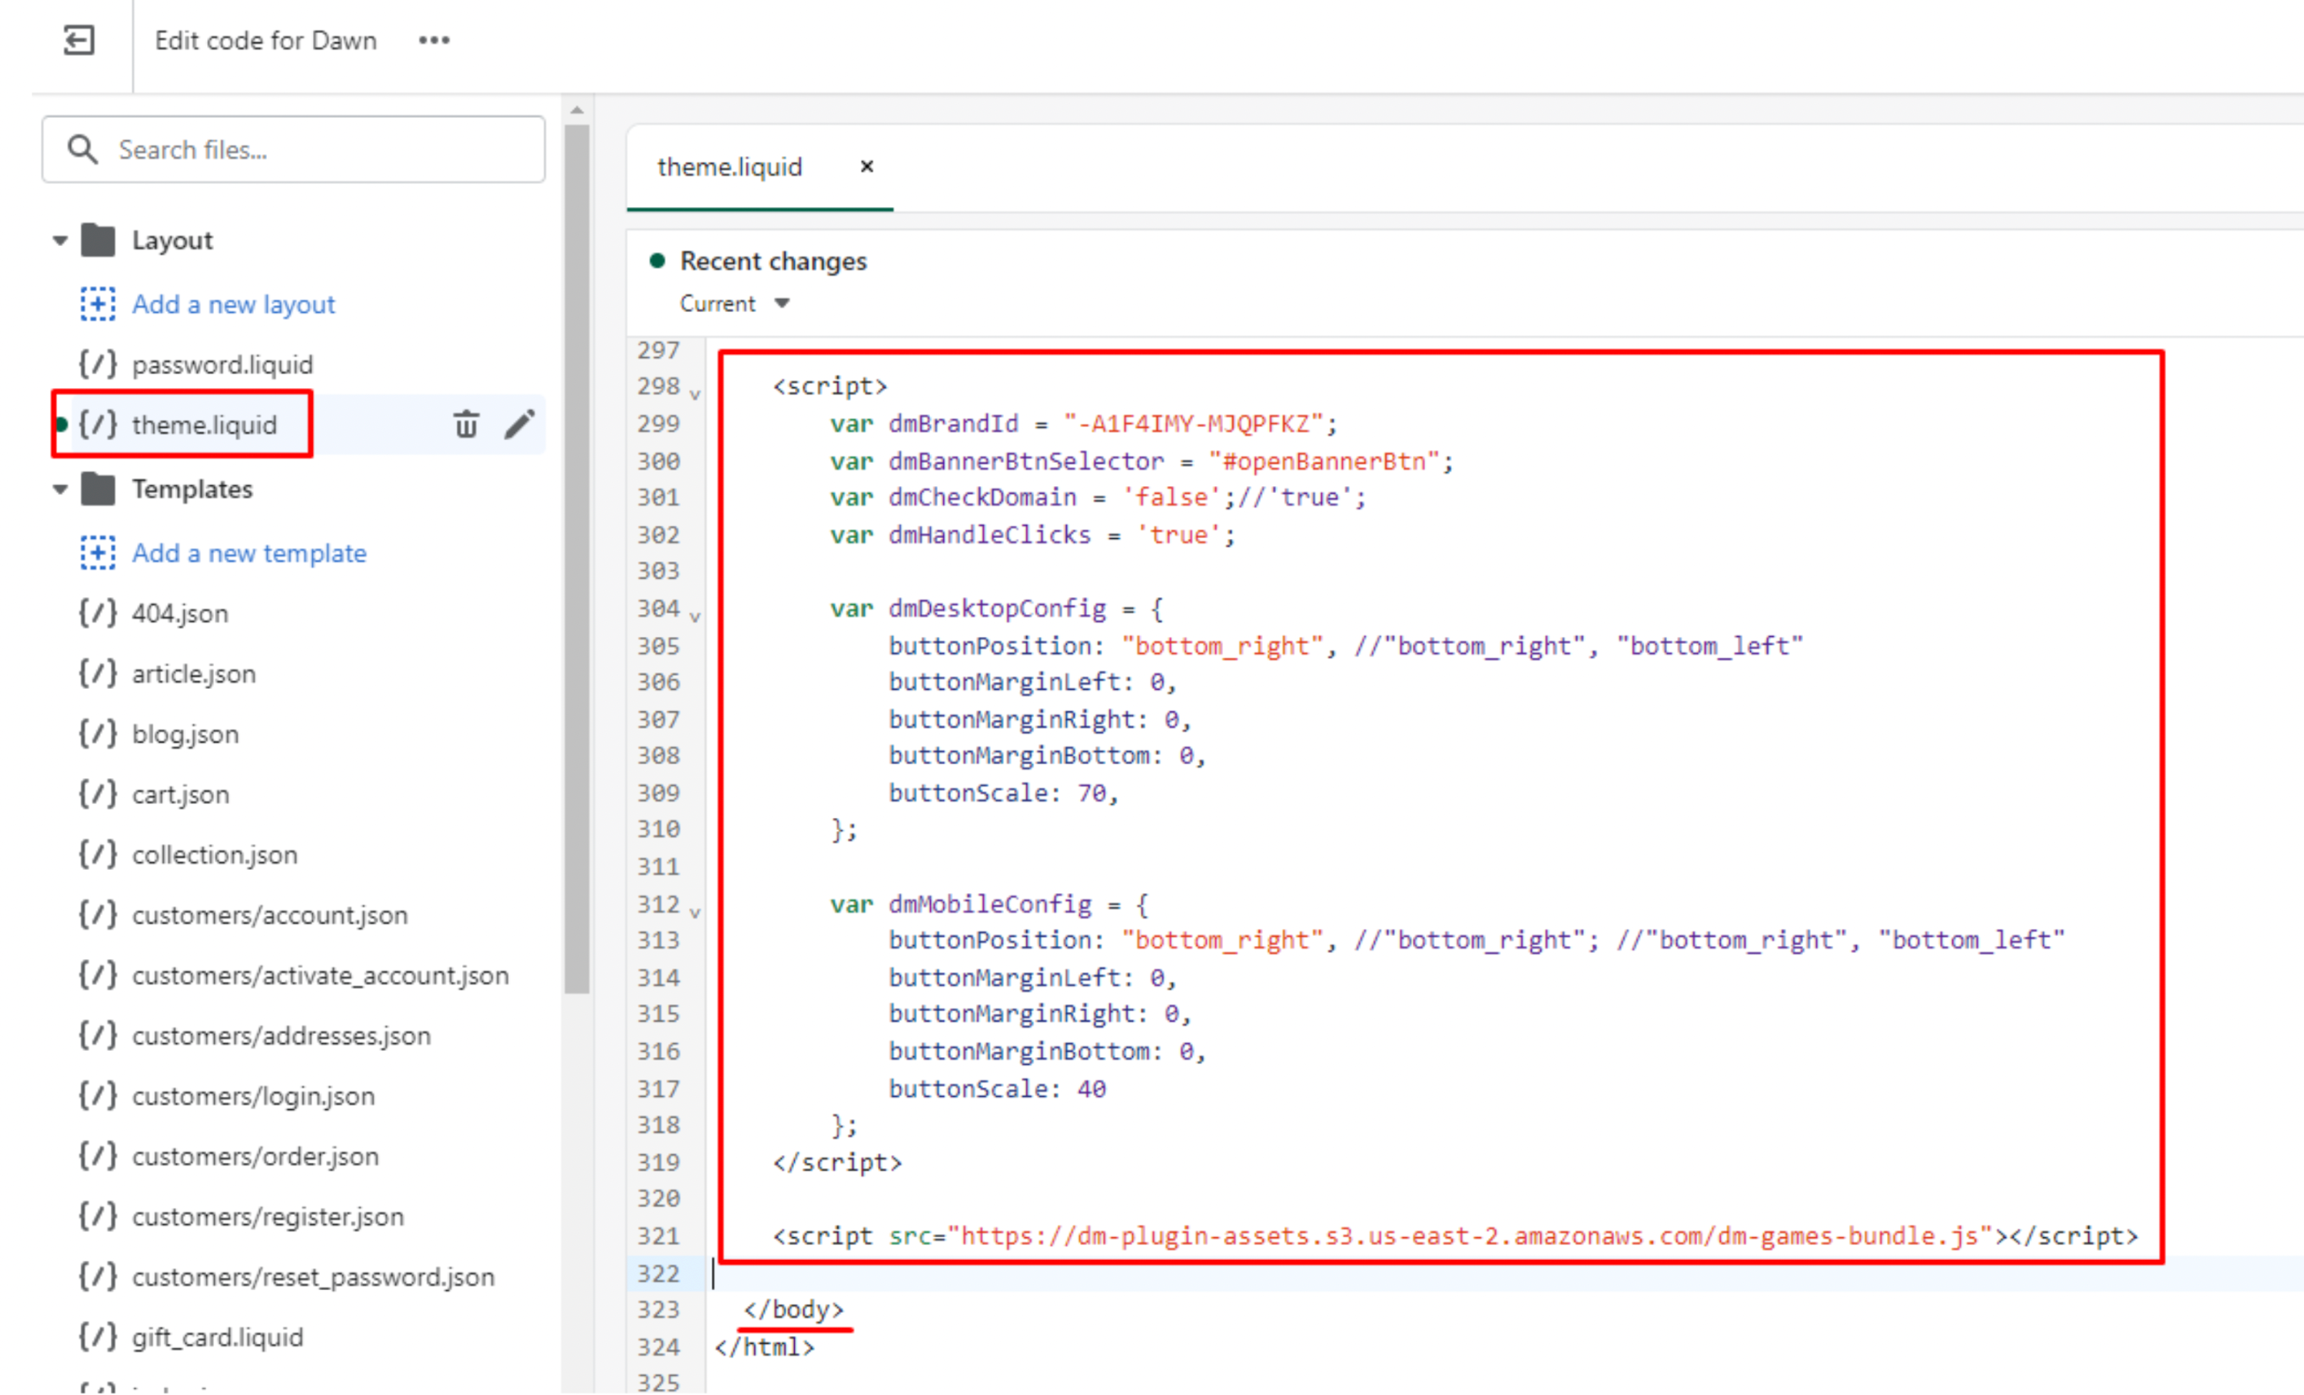This screenshot has width=2304, height=1395.
Task: Click the customers/register.json file icon
Action: (x=98, y=1217)
